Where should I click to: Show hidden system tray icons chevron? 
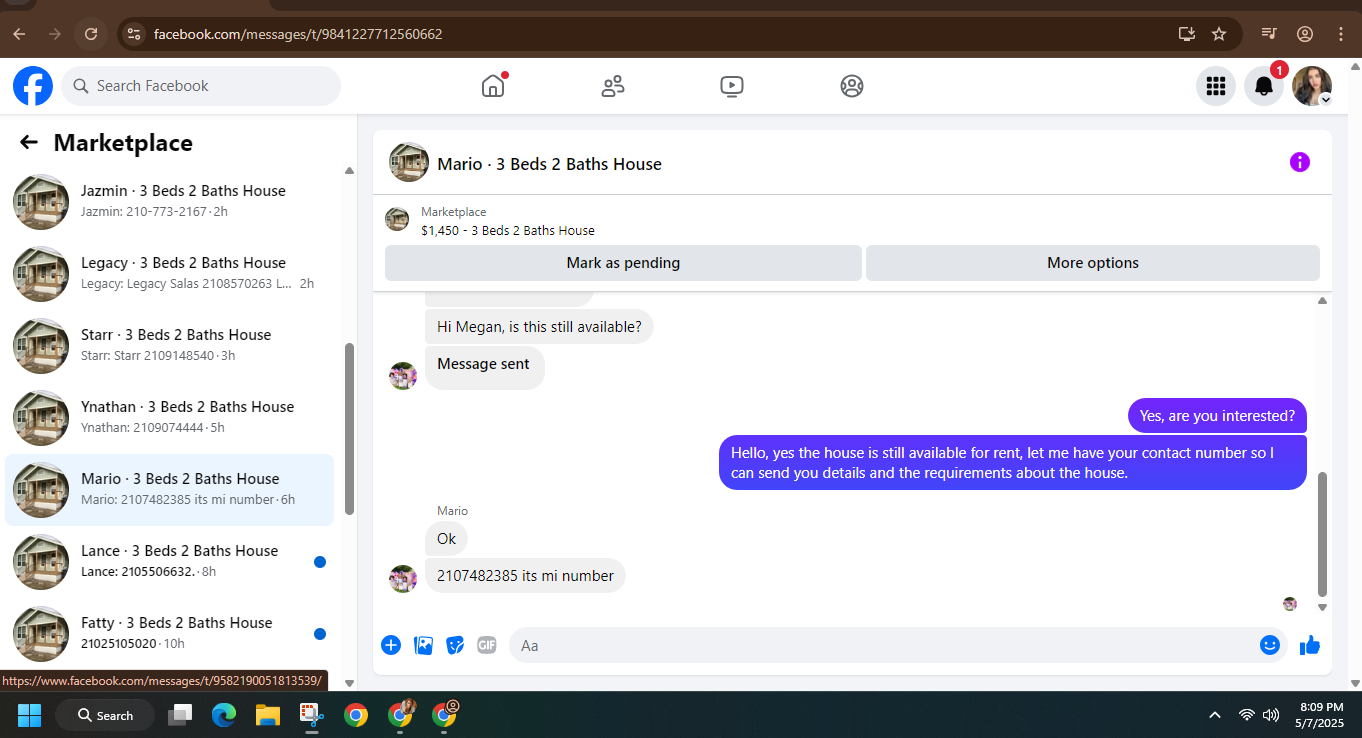(1215, 715)
